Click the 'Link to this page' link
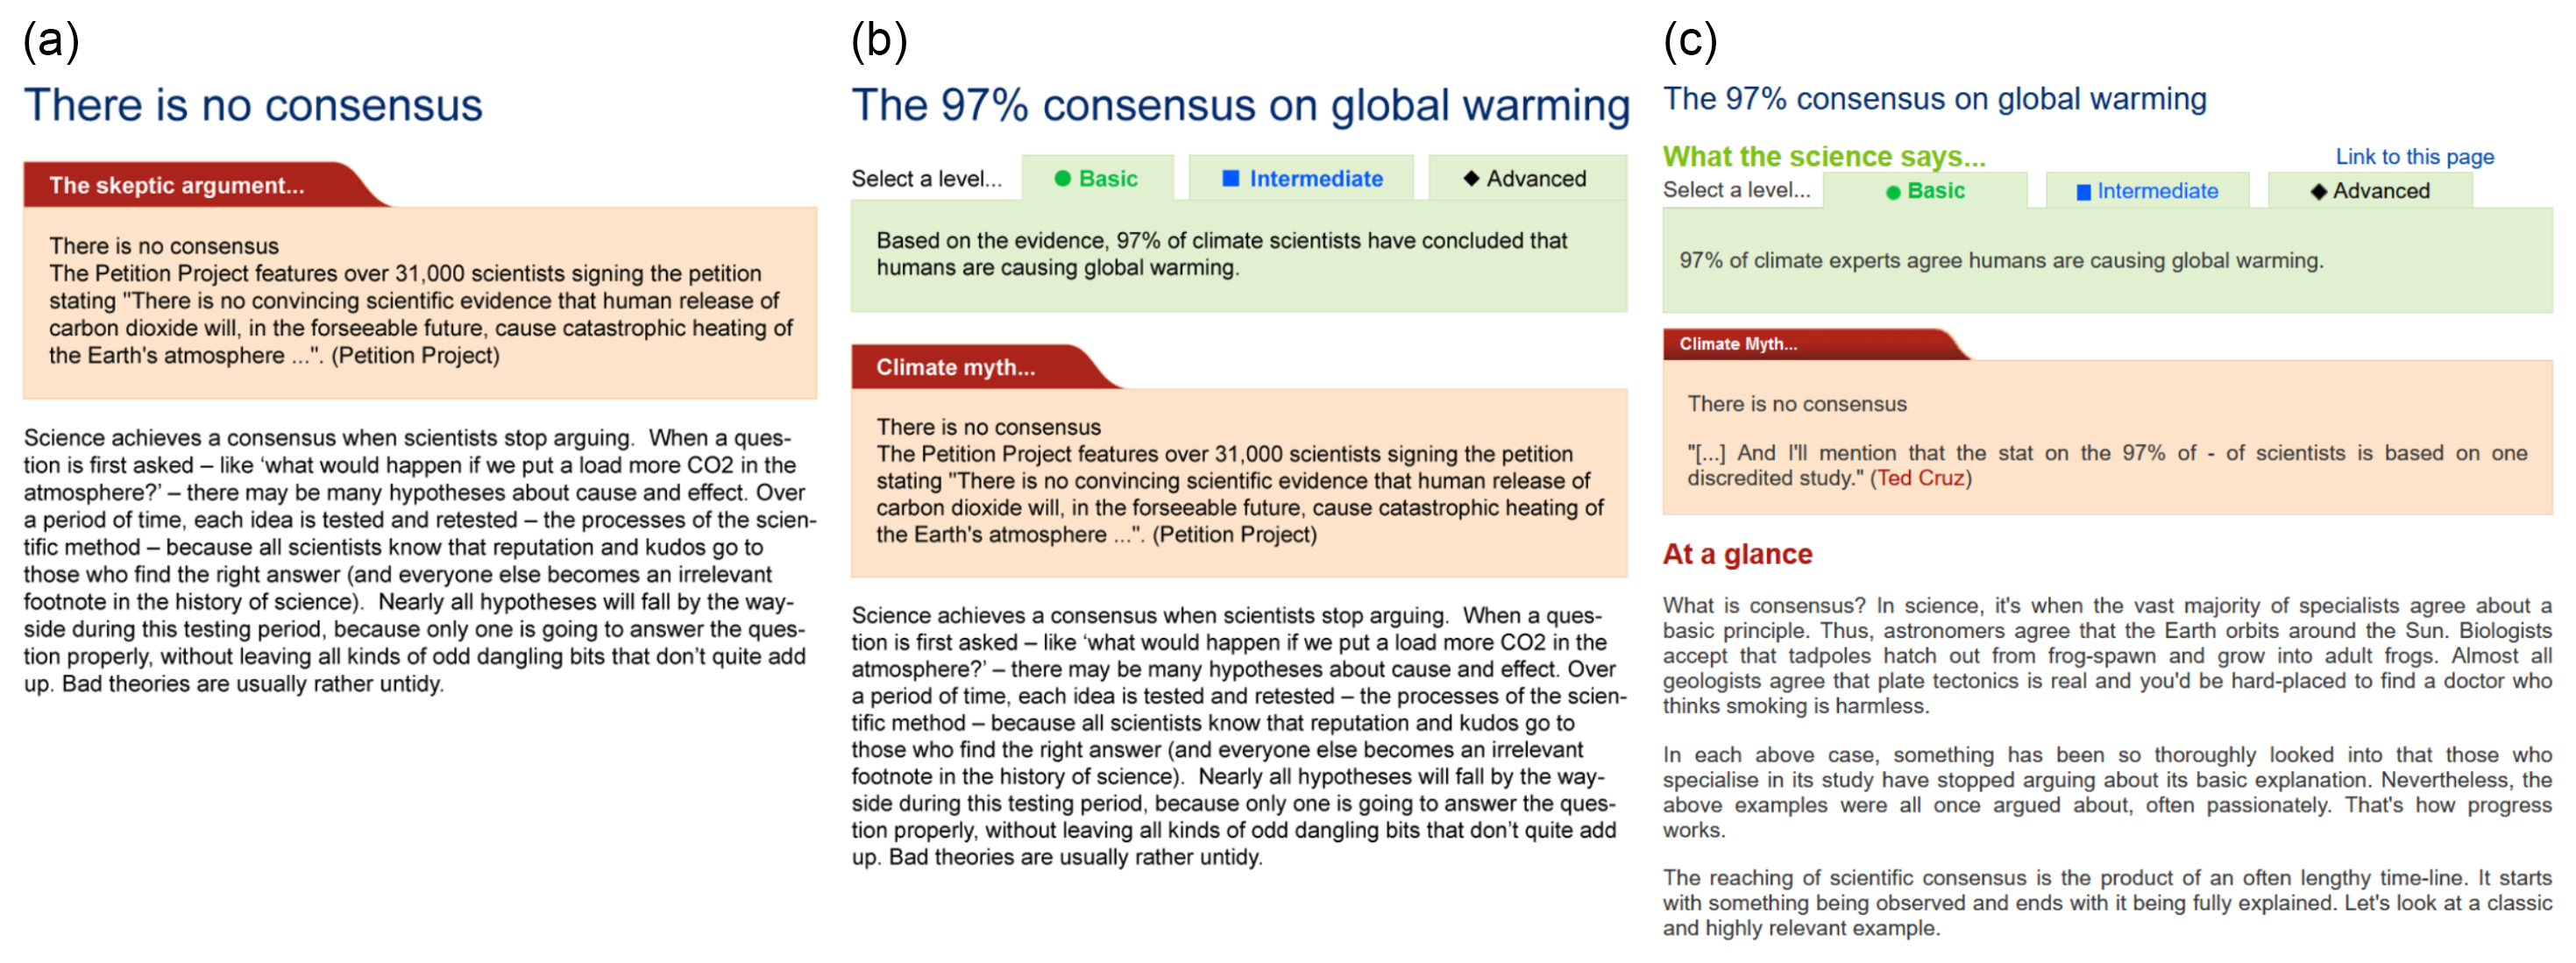This screenshot has width=2576, height=963. pyautogui.click(x=2414, y=157)
